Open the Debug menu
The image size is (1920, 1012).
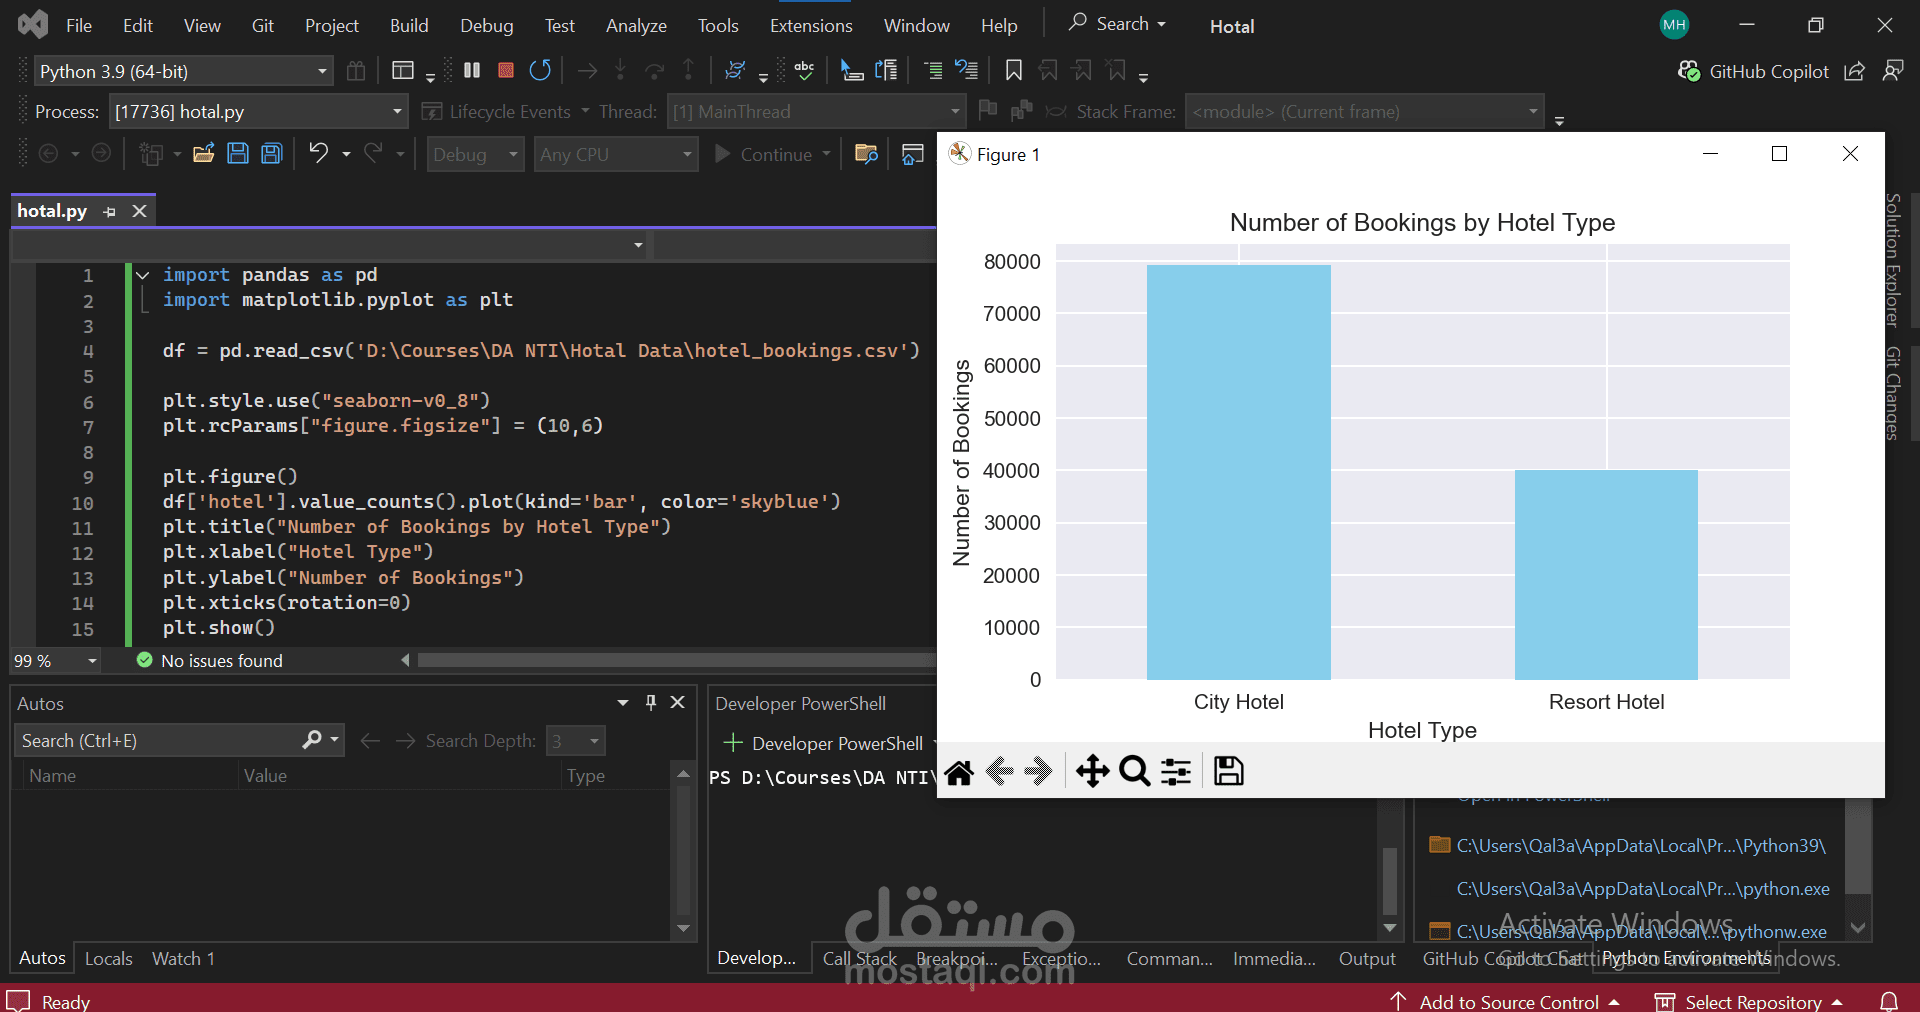tap(486, 26)
